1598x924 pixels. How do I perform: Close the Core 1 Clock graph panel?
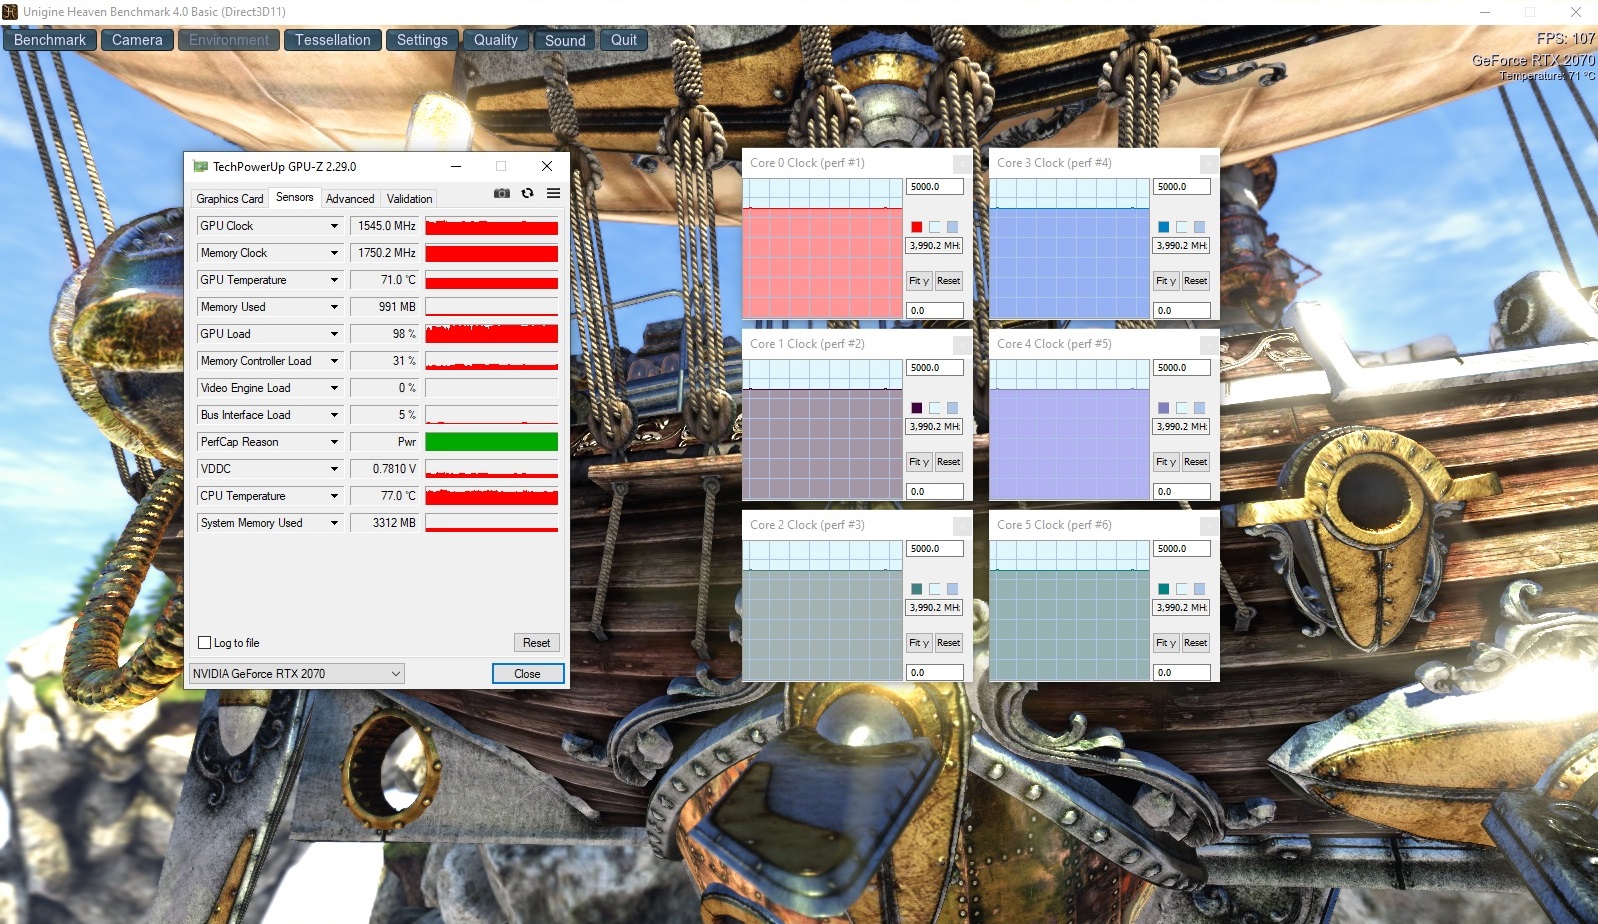tap(962, 344)
